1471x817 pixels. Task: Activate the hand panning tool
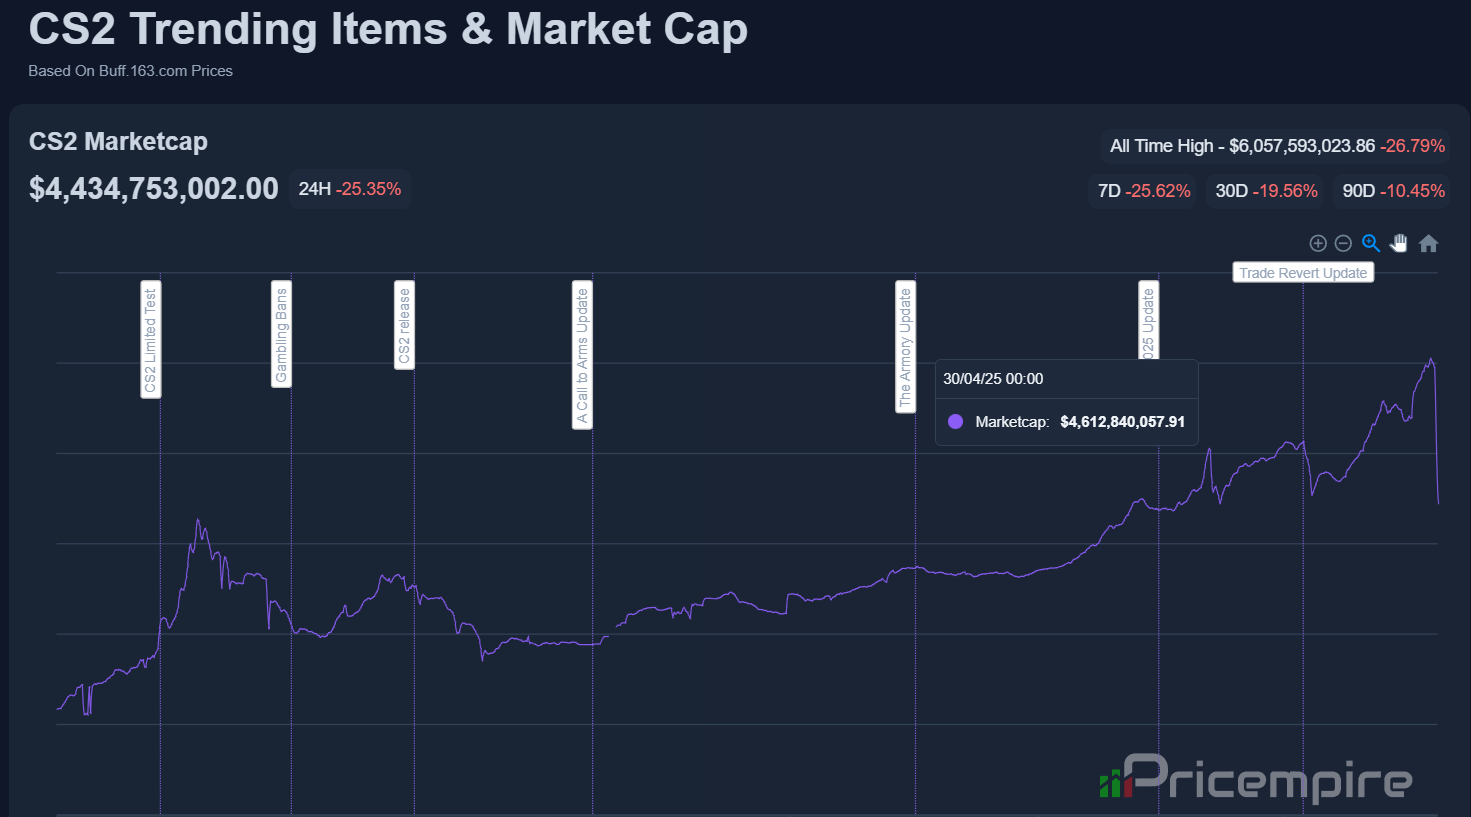pos(1399,243)
